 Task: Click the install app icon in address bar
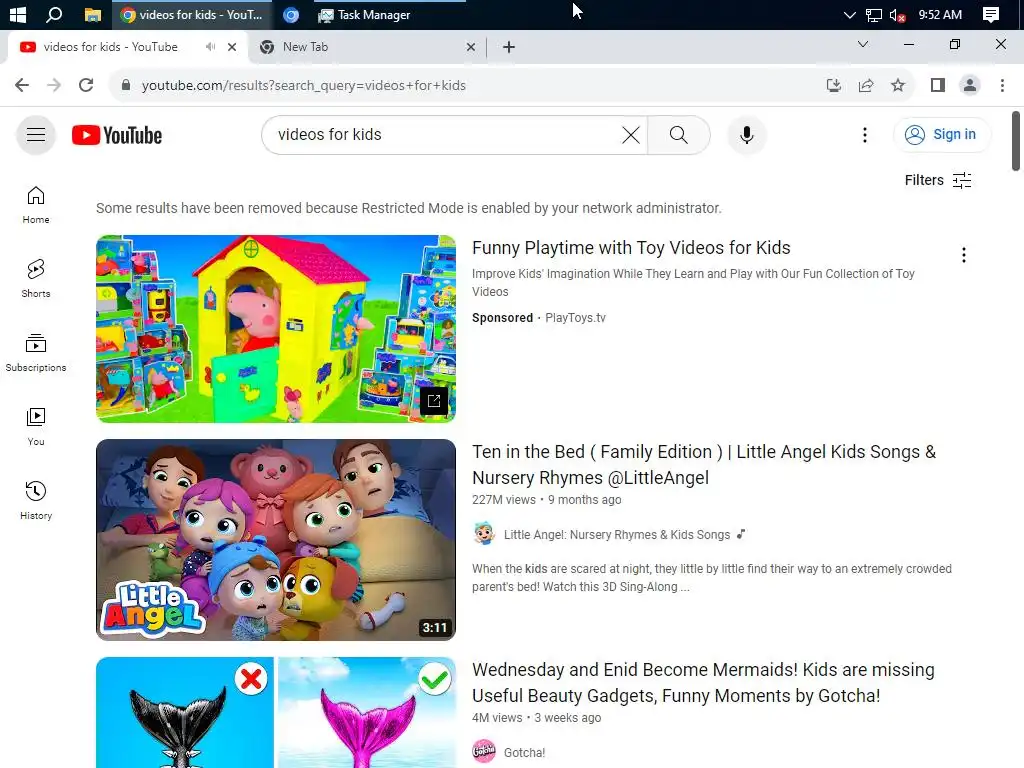pyautogui.click(x=833, y=86)
